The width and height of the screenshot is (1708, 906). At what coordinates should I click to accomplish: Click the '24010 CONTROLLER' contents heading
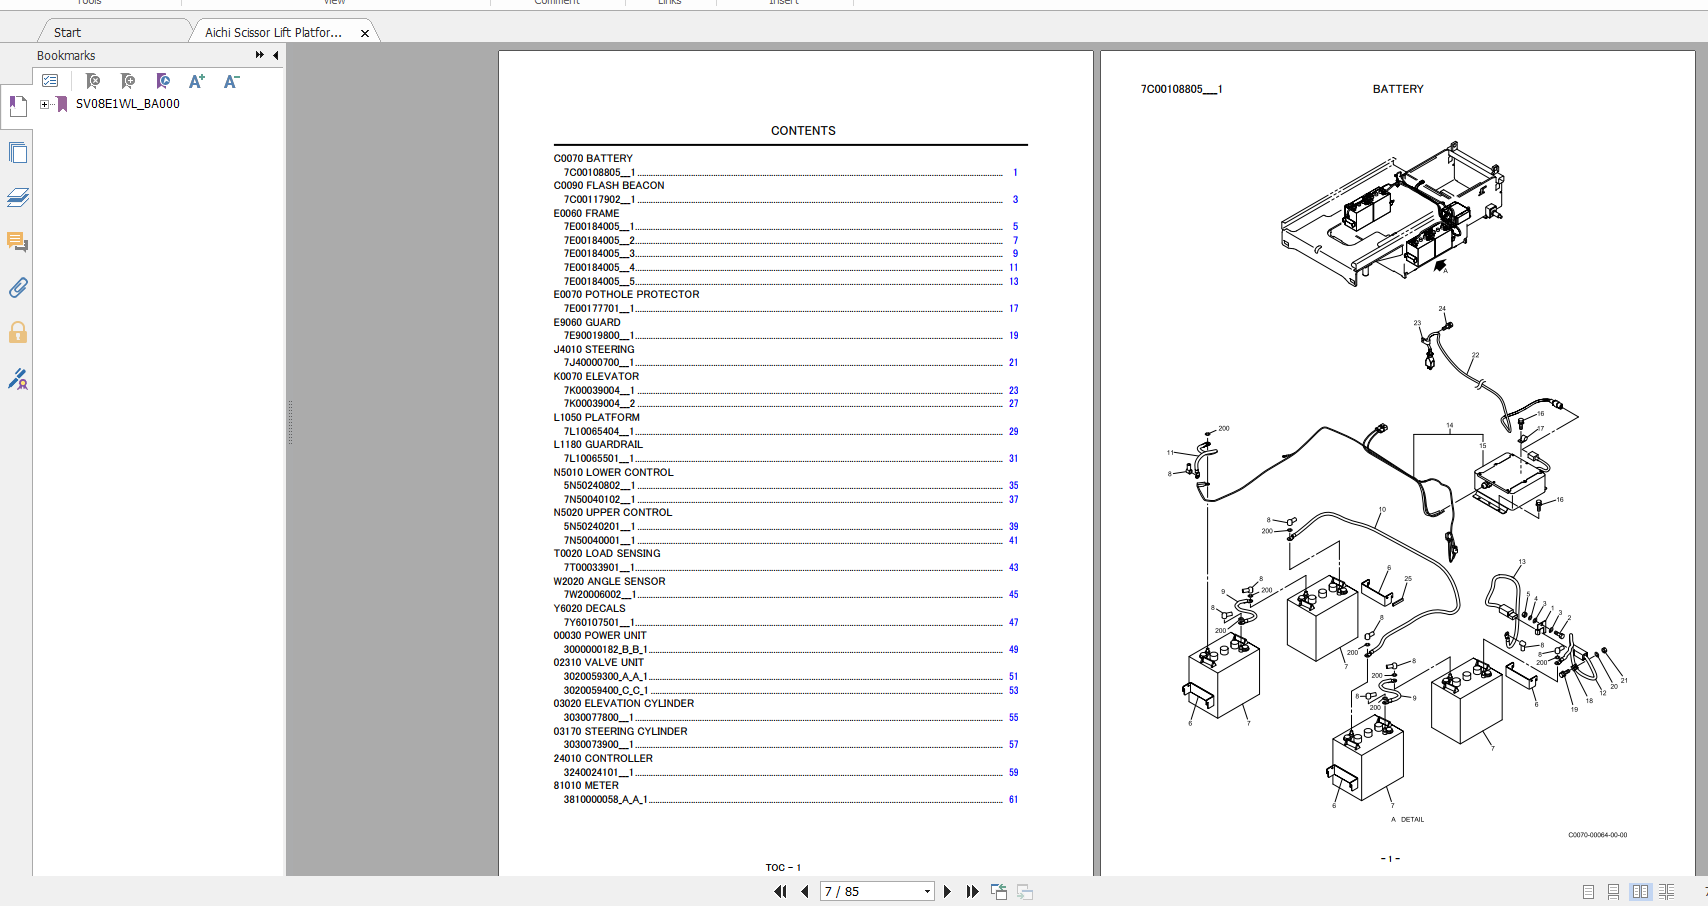[x=603, y=759]
